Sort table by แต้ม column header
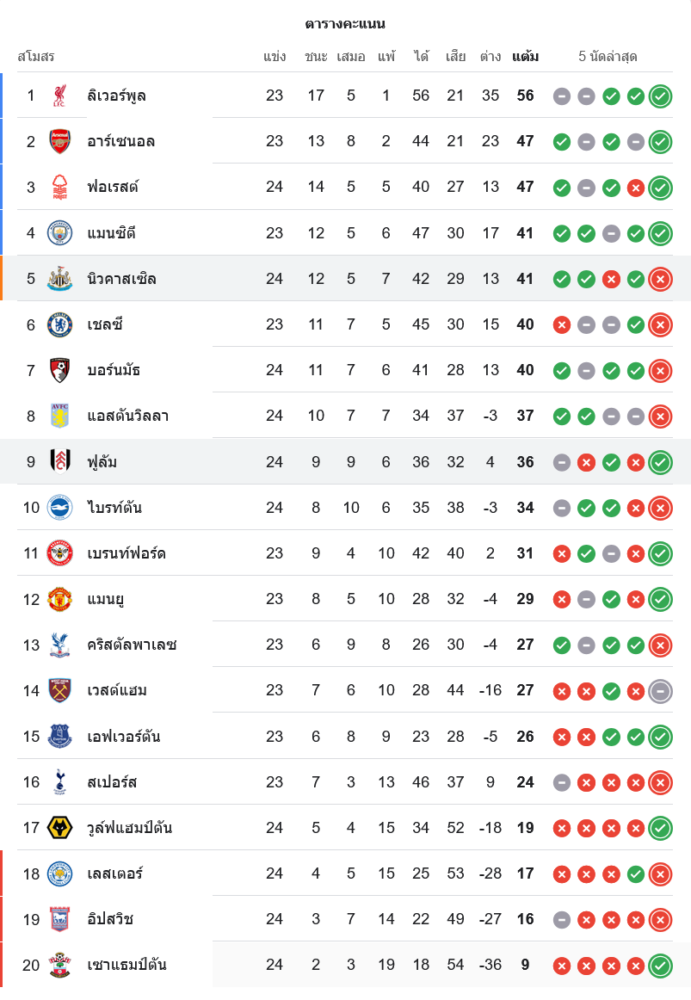The height and width of the screenshot is (1000, 691). pyautogui.click(x=525, y=57)
